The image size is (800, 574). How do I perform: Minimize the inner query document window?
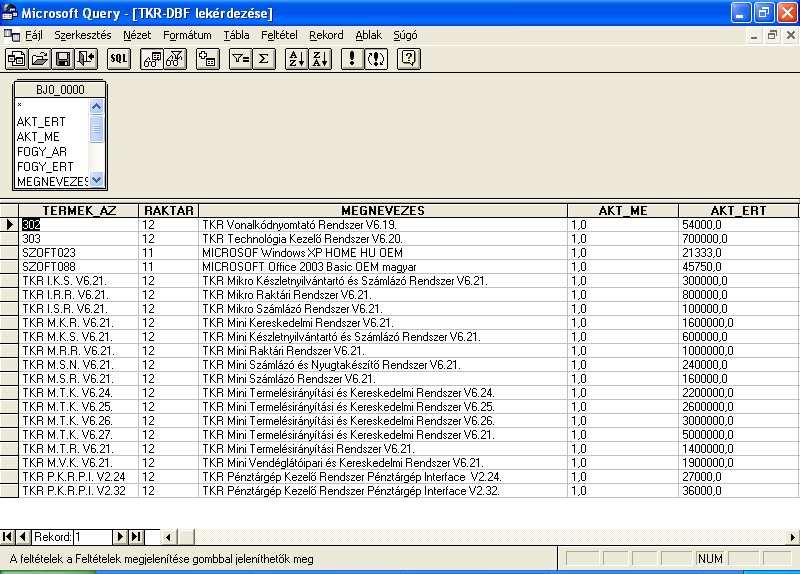[x=754, y=35]
